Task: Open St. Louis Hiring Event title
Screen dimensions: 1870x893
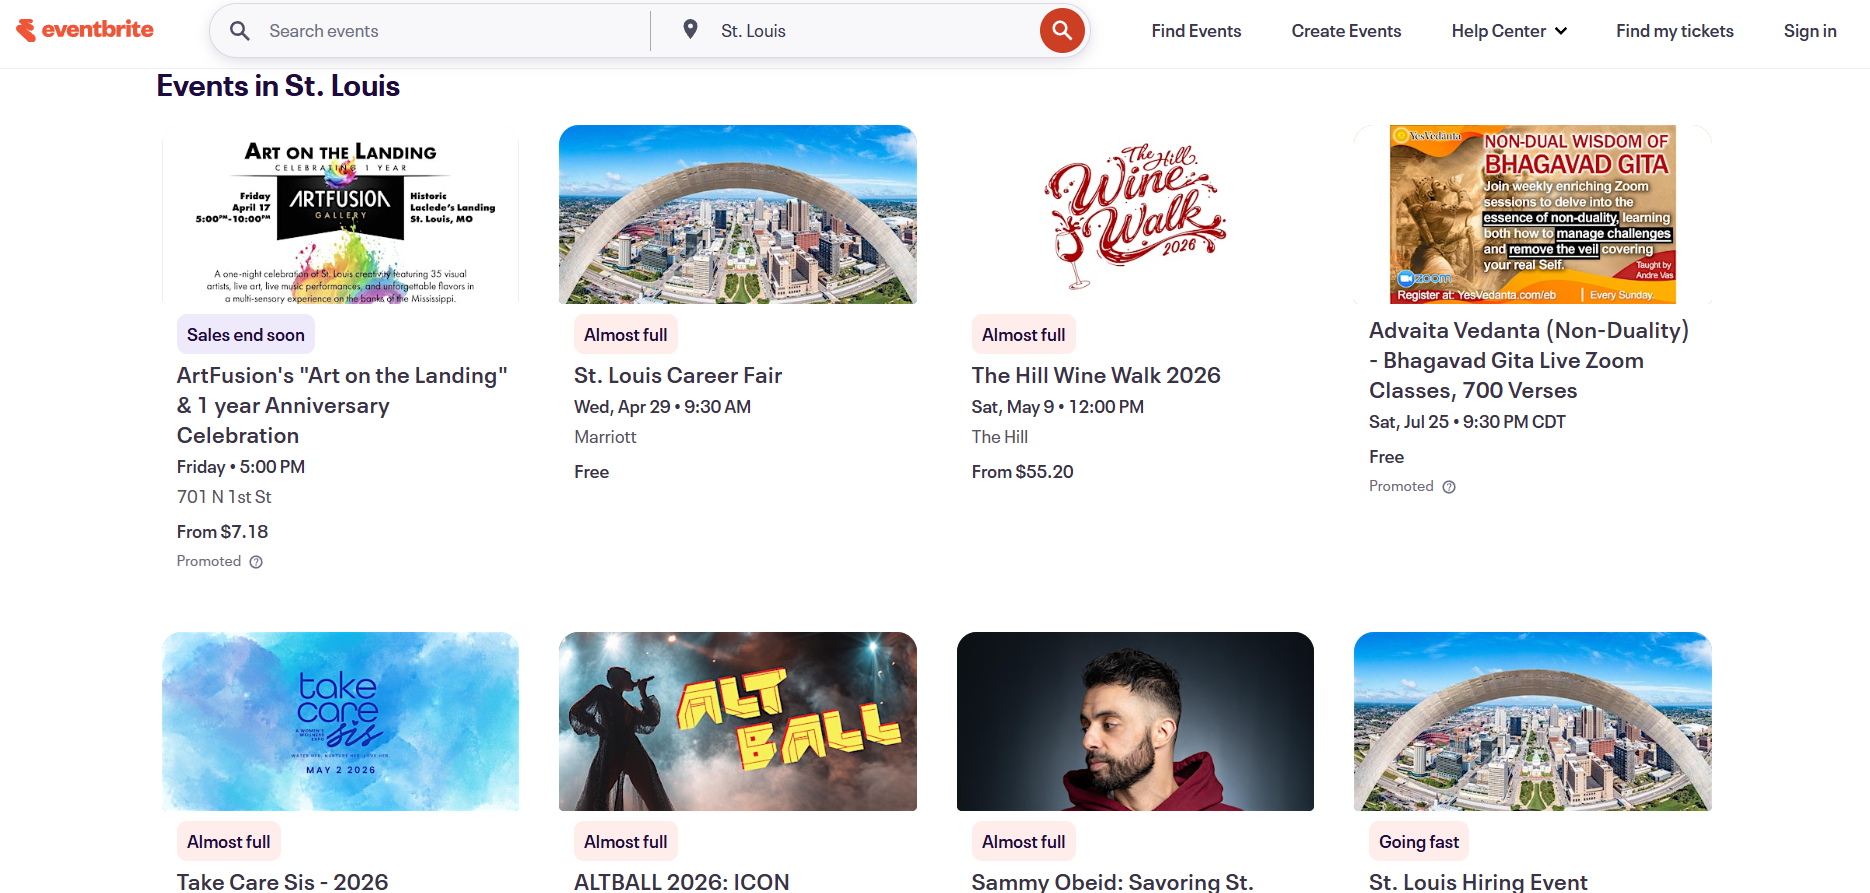Action: click(1478, 881)
